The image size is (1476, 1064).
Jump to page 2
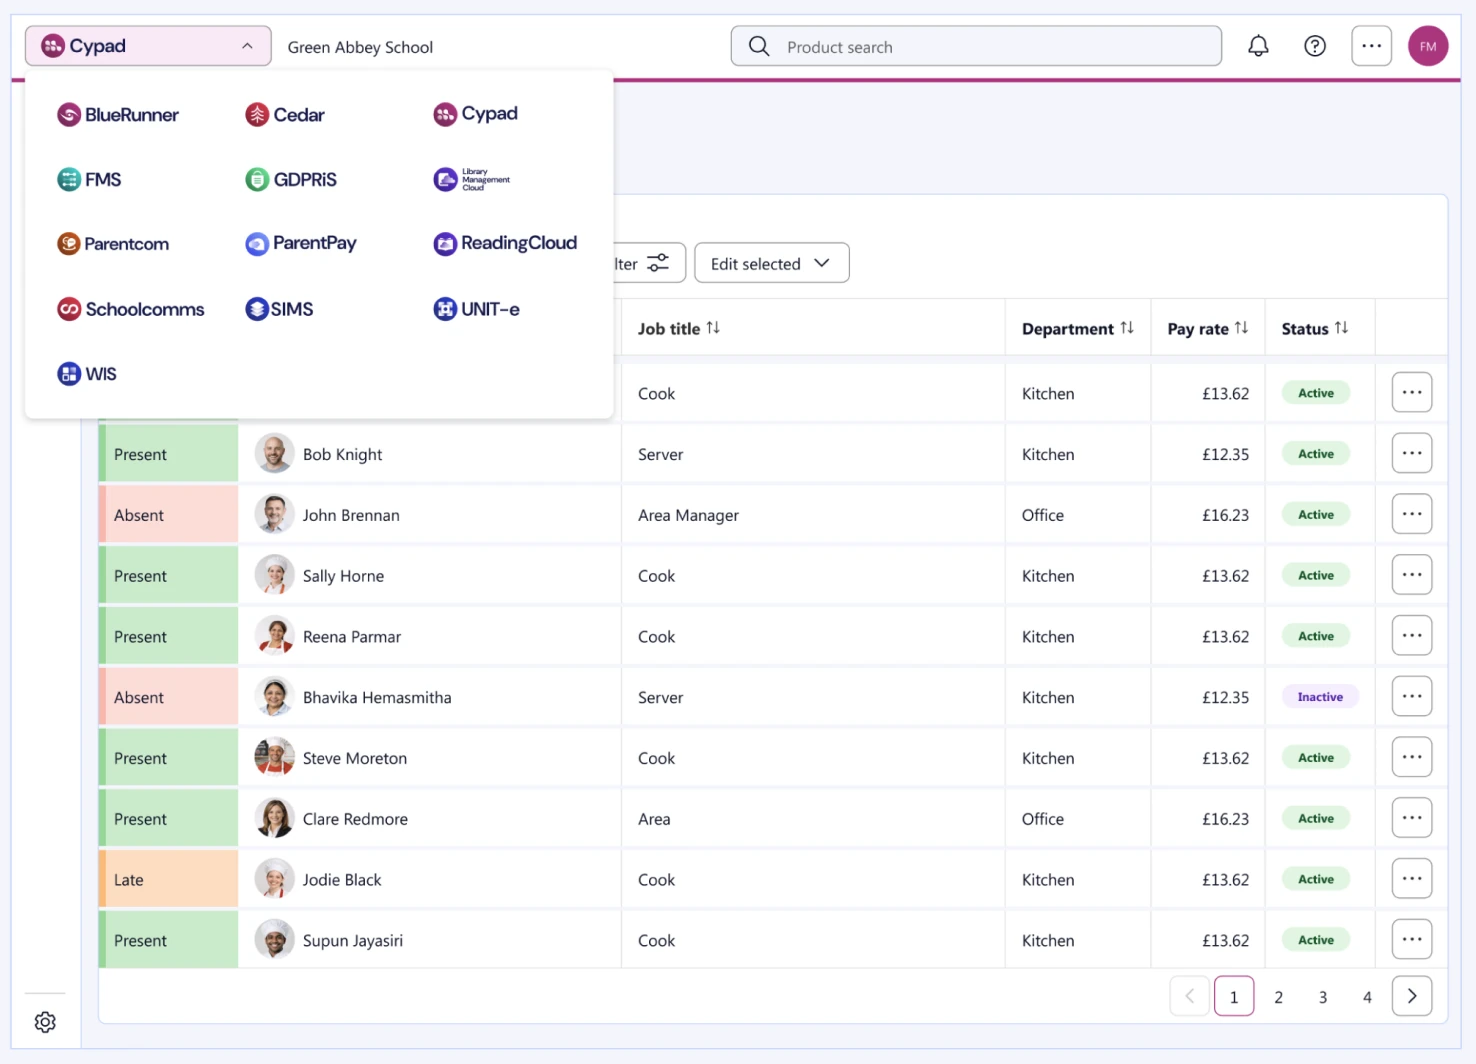coord(1278,997)
